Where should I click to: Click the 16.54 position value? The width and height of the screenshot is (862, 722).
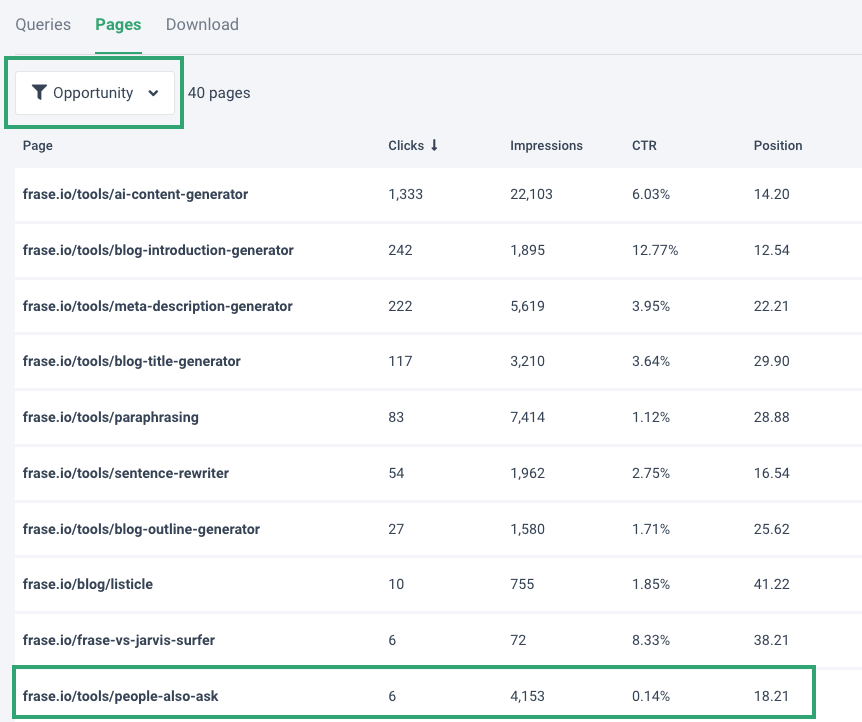771,473
